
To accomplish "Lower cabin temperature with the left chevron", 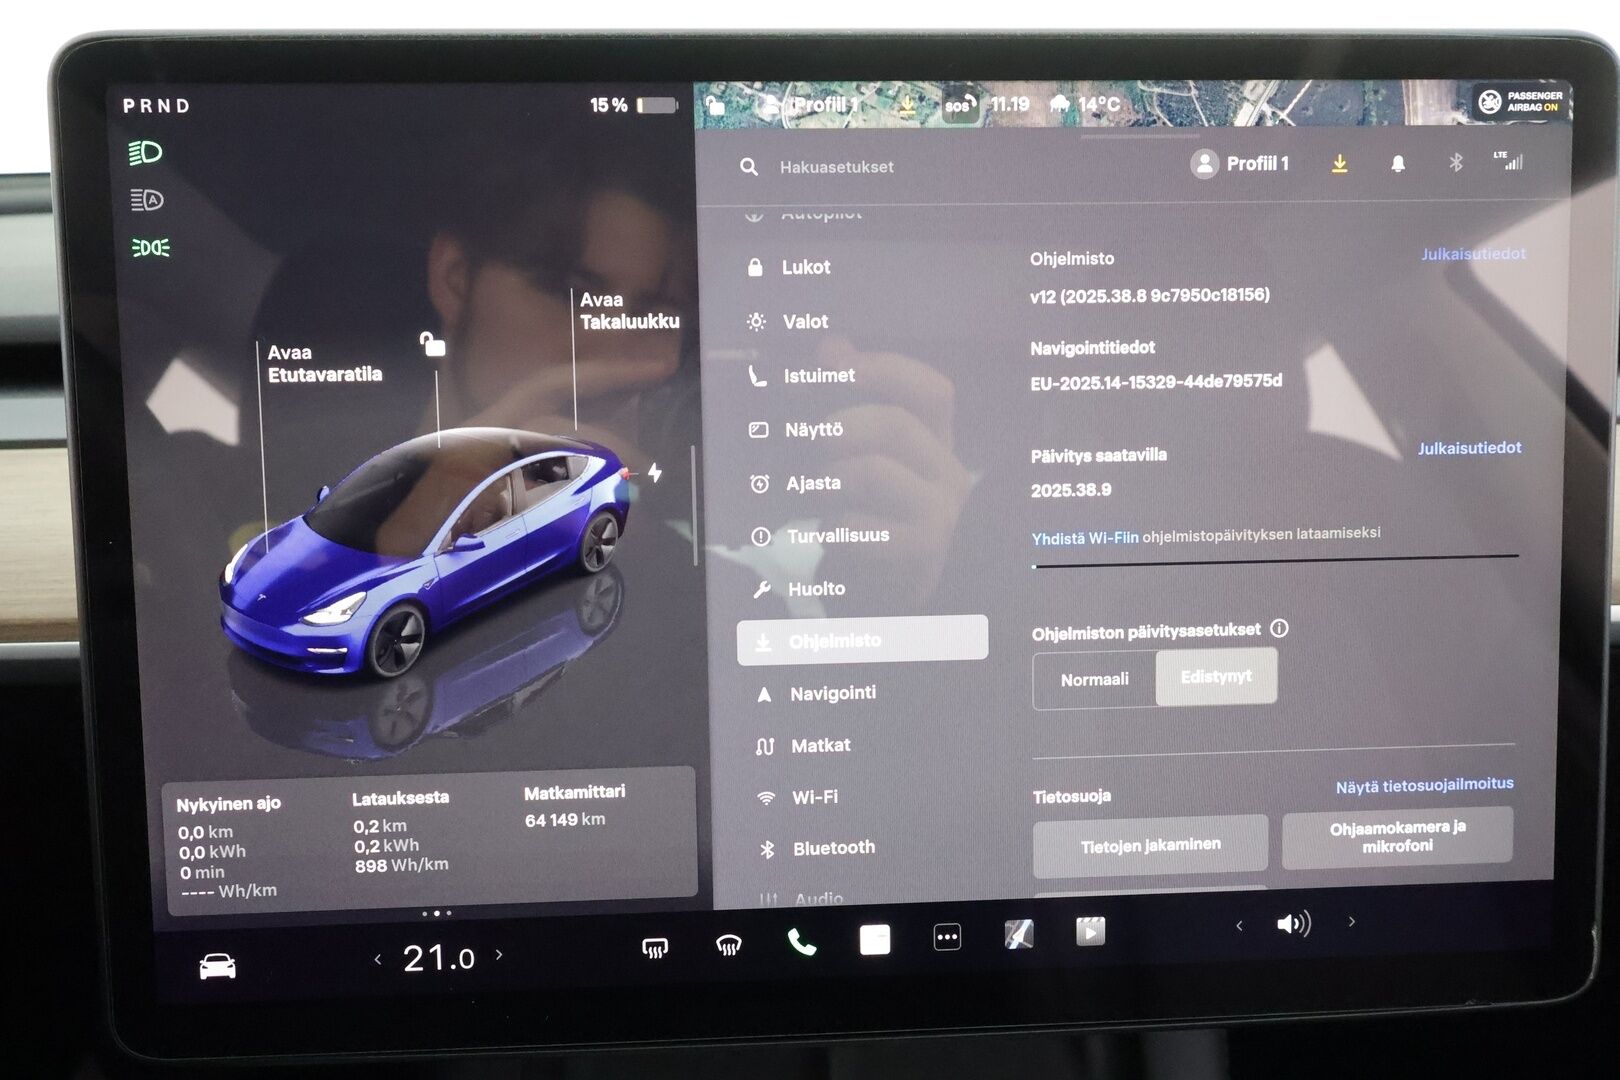I will [x=378, y=956].
